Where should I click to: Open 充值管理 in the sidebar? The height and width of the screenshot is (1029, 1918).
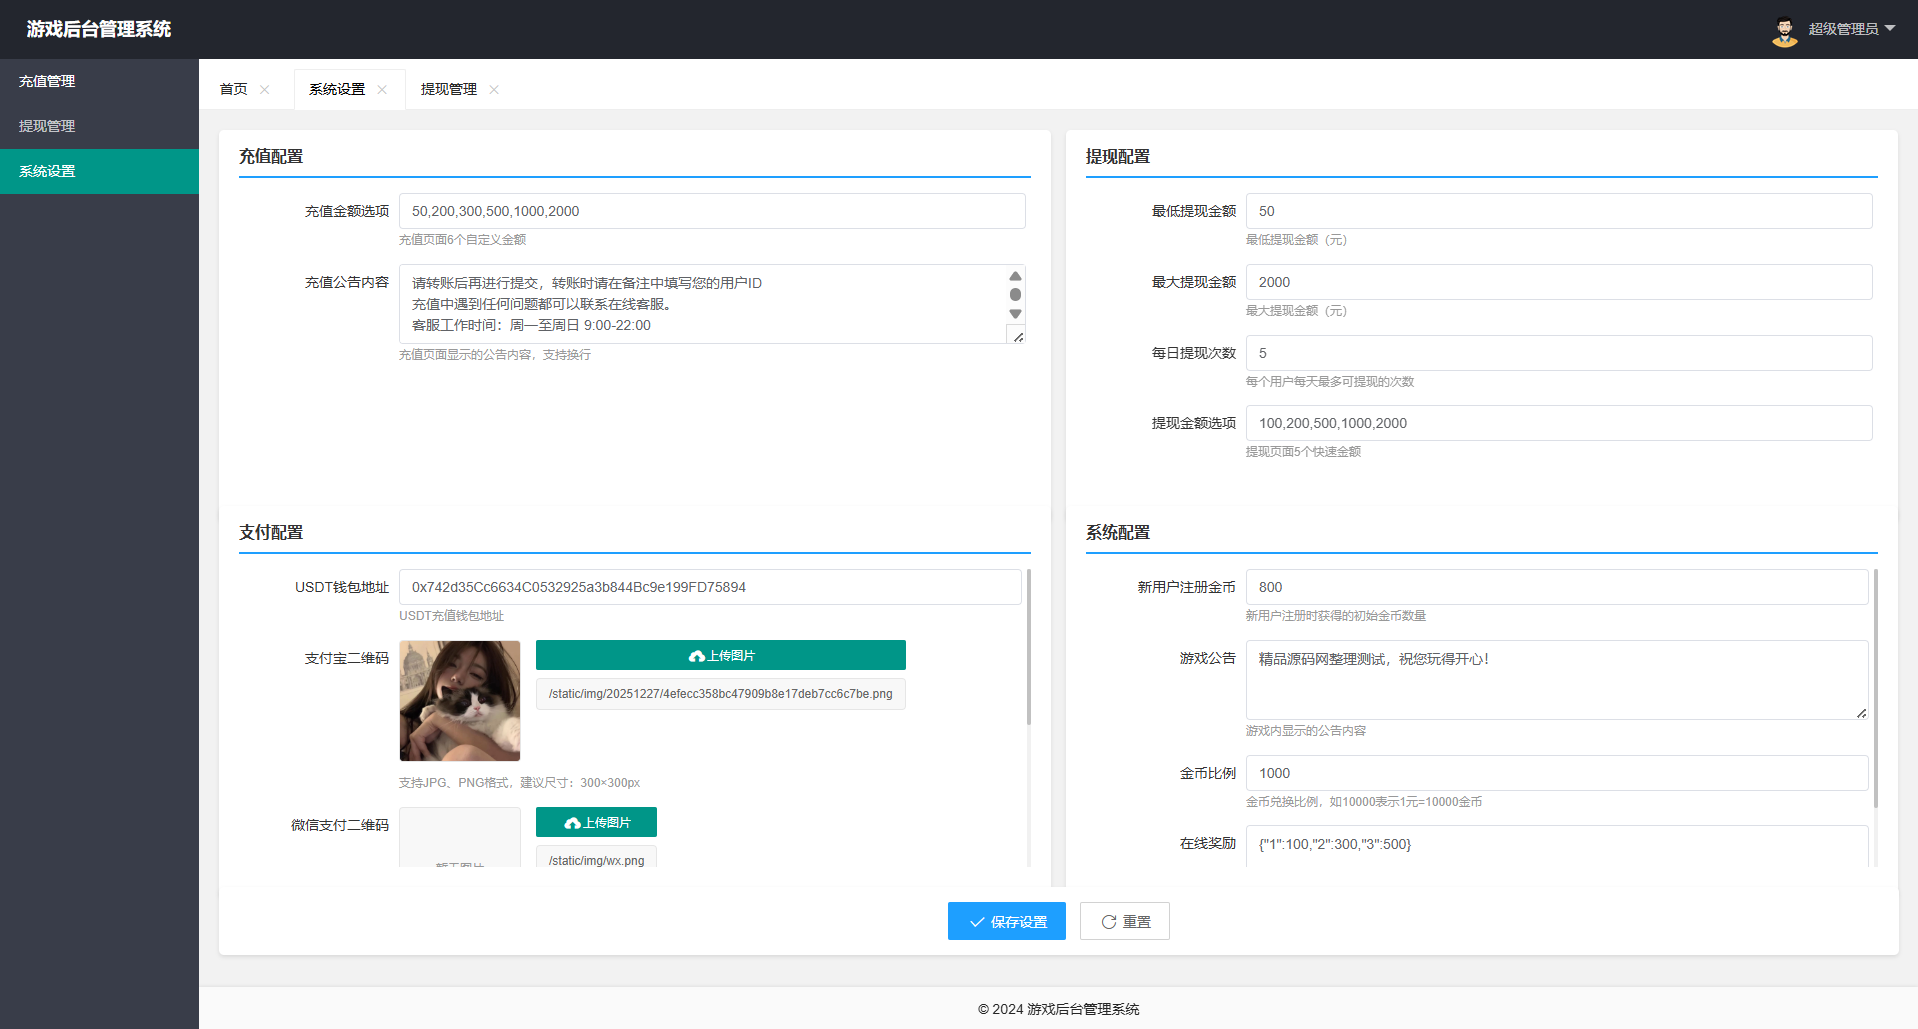coord(47,81)
